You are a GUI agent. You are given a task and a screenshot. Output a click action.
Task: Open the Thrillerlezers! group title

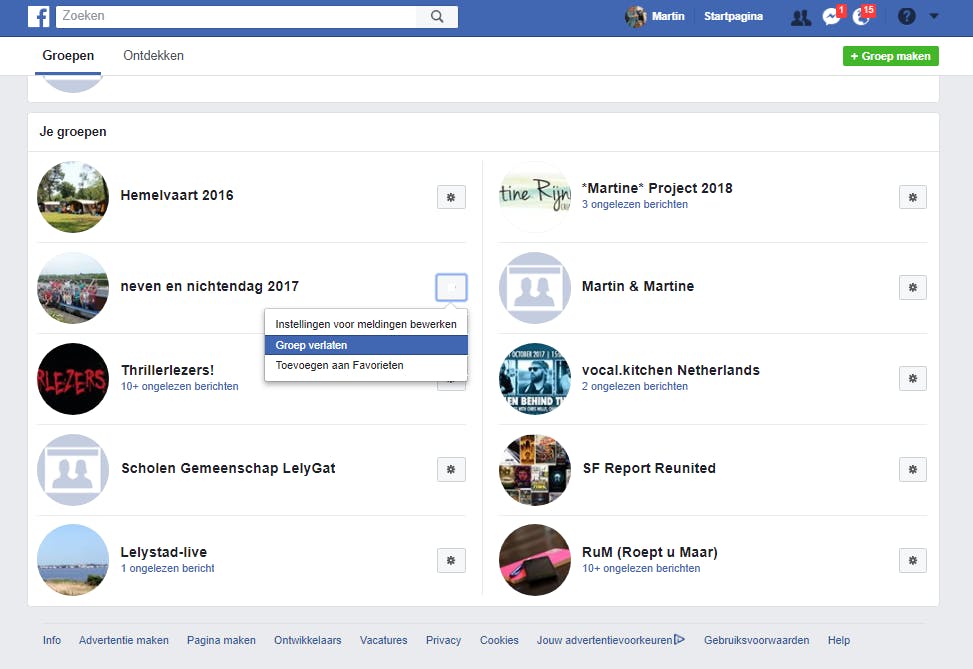tap(168, 370)
